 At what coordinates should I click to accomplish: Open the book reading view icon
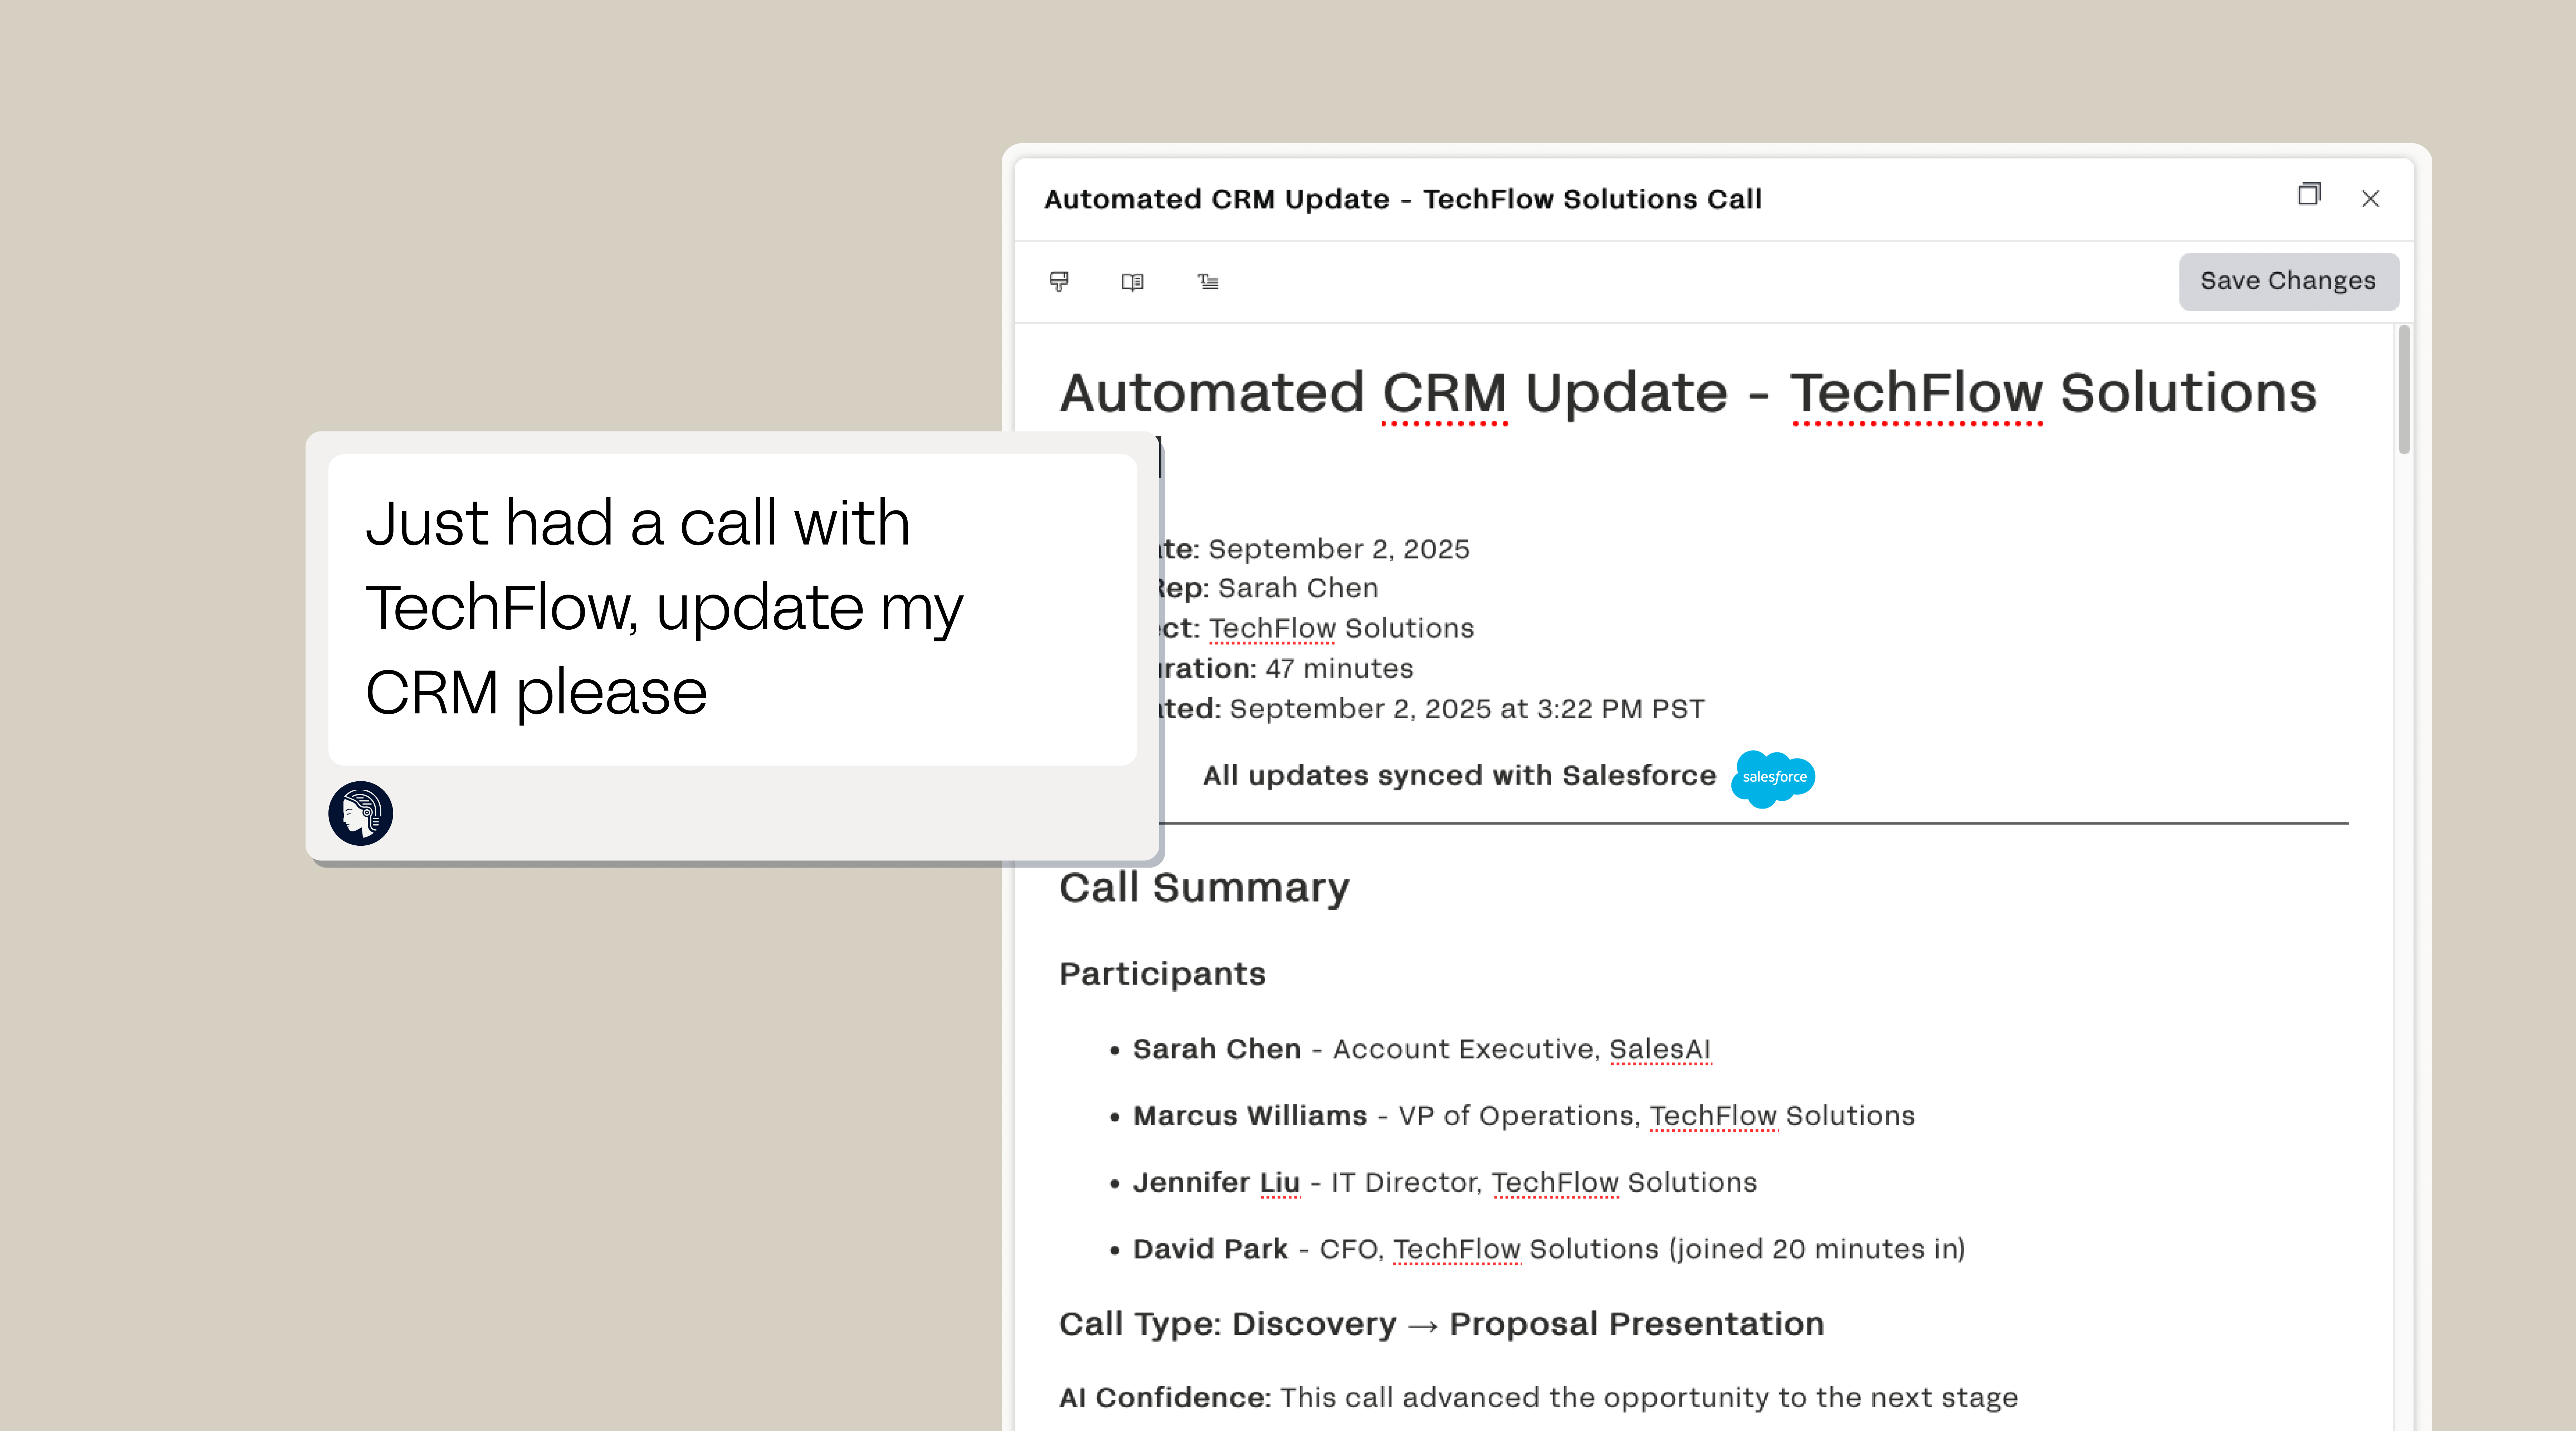click(1132, 282)
